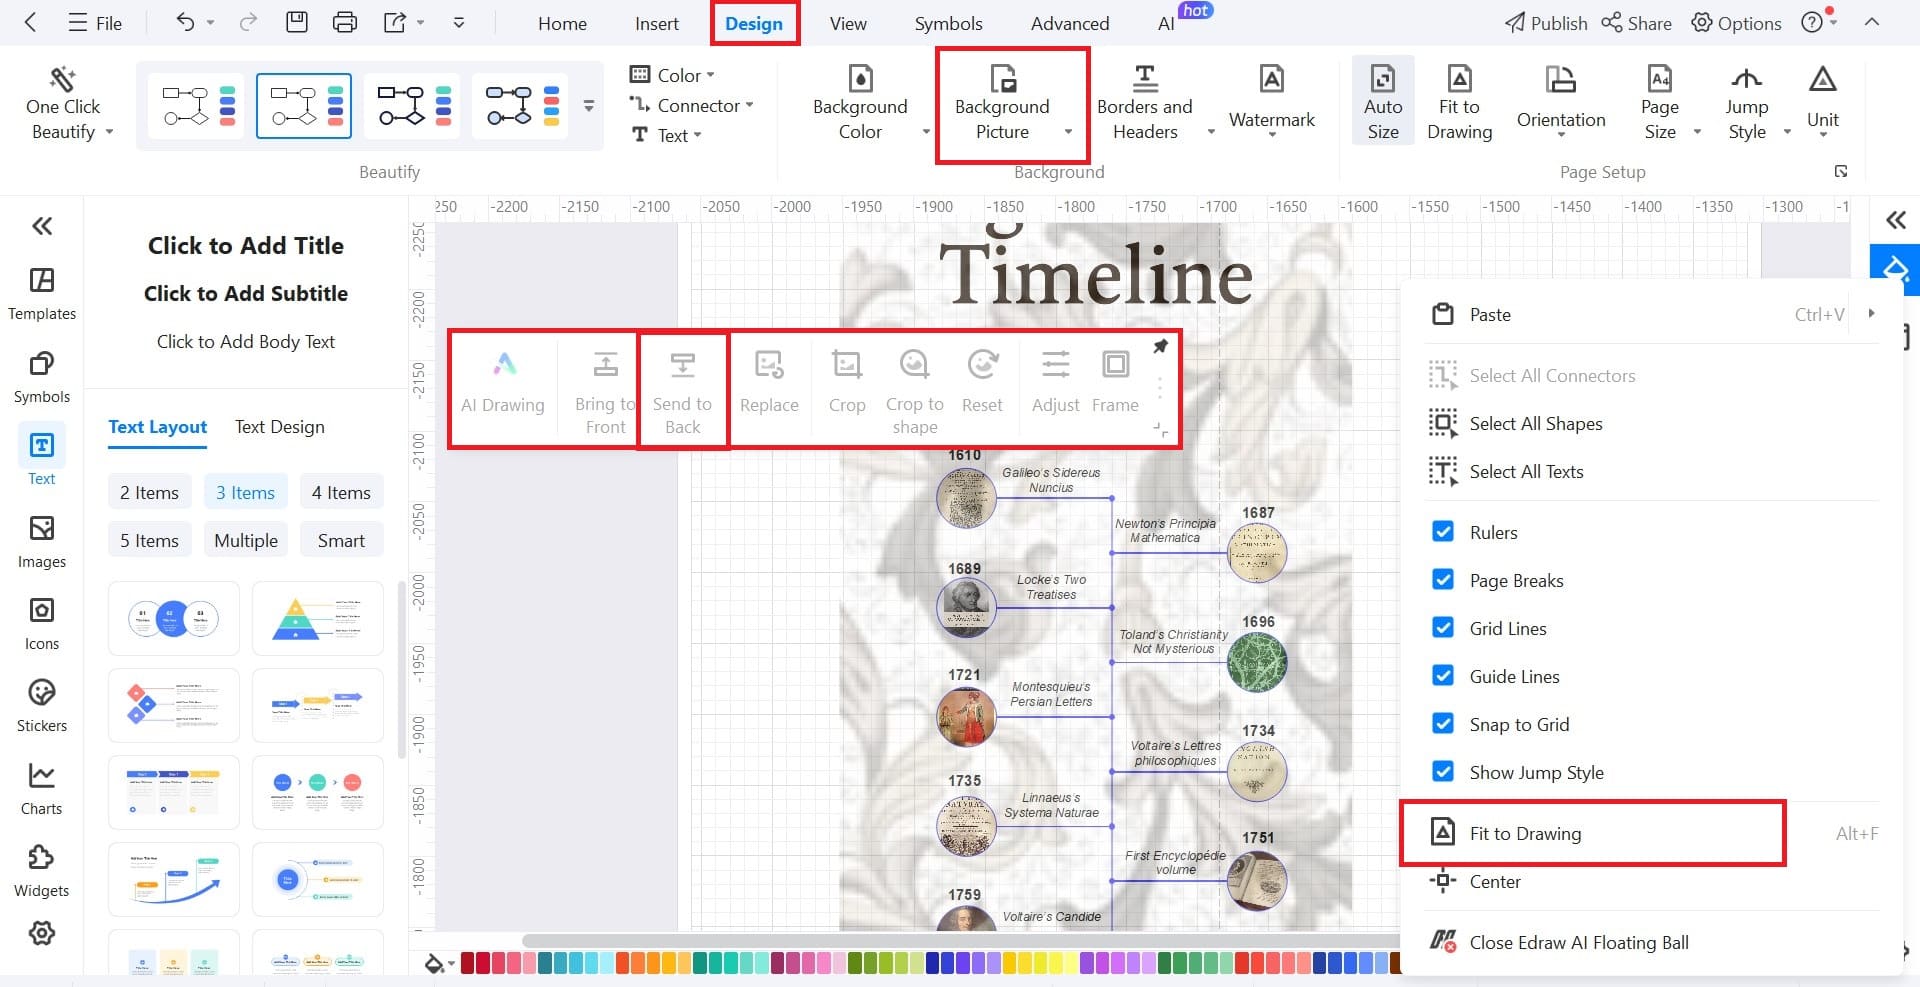
Task: Open Unit setting icon
Action: pos(1823,78)
